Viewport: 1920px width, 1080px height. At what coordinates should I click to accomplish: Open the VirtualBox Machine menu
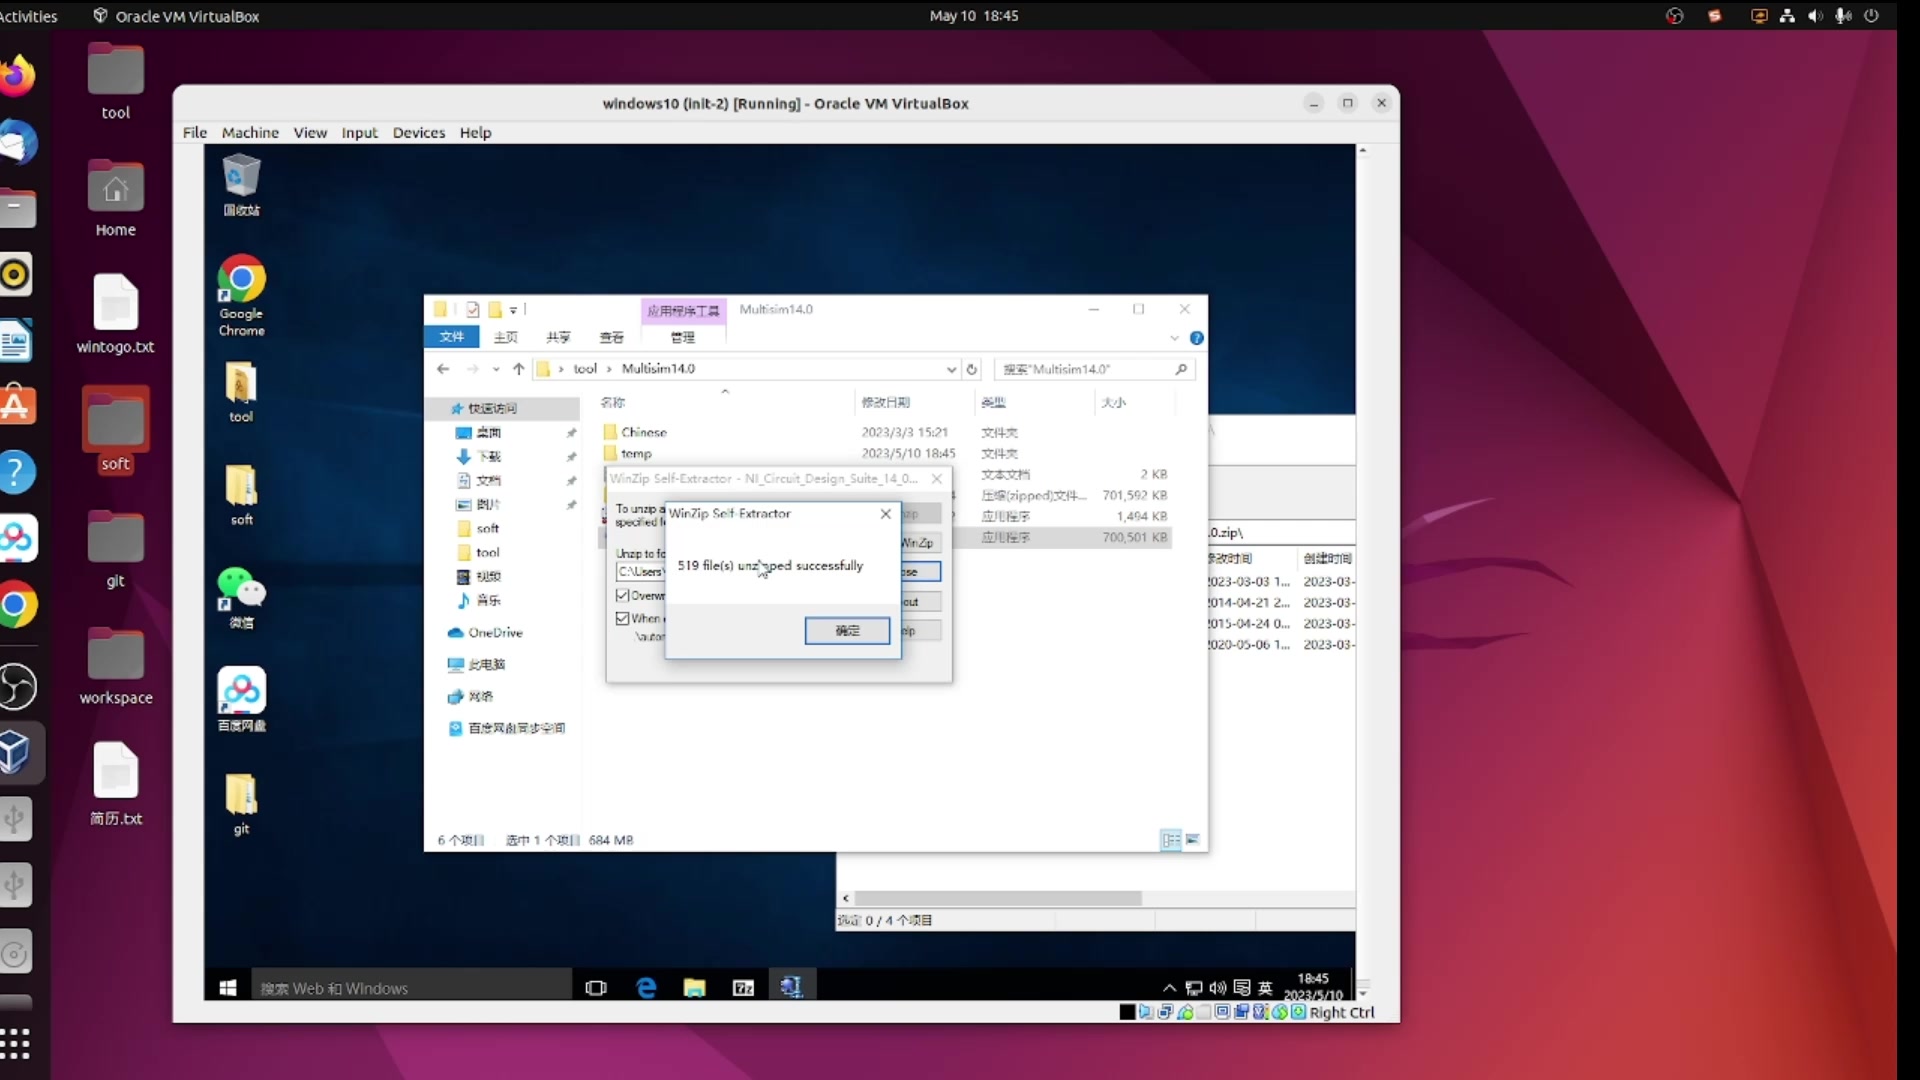(x=250, y=132)
